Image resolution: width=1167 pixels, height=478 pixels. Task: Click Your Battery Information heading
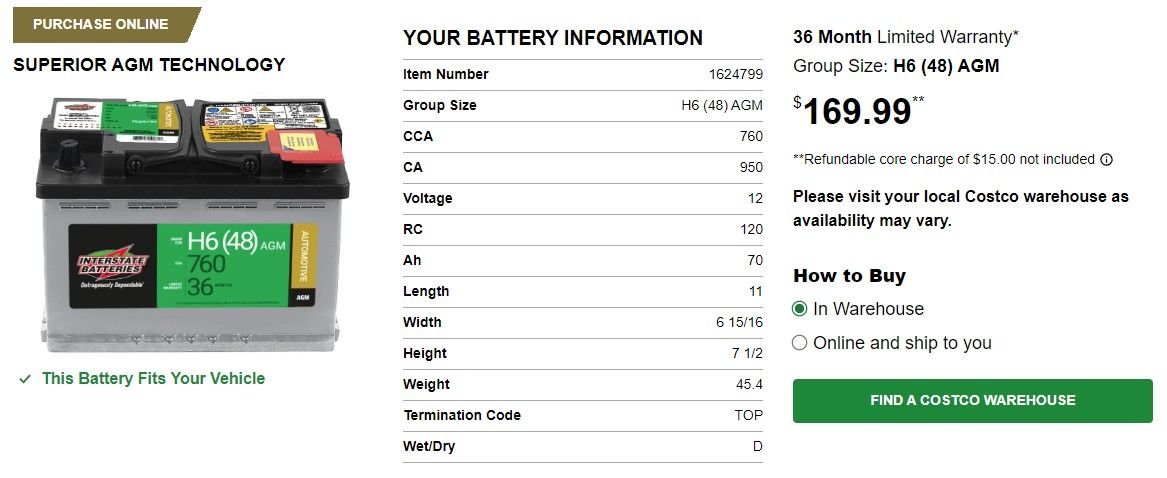[552, 38]
